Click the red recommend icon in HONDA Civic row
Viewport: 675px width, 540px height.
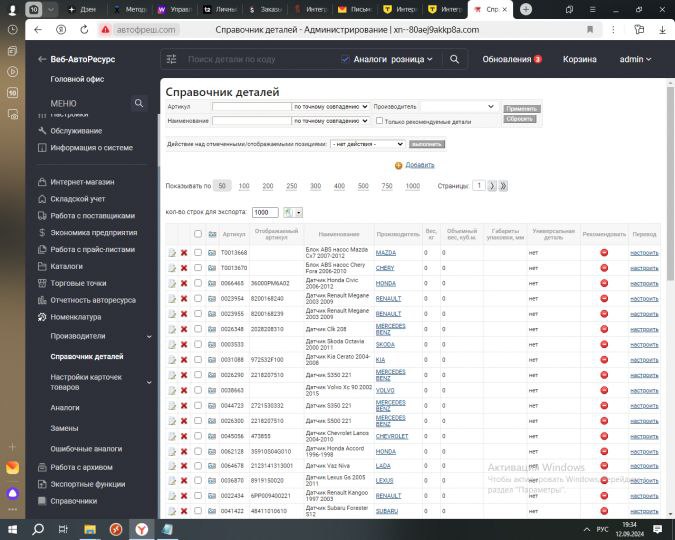pyautogui.click(x=604, y=283)
